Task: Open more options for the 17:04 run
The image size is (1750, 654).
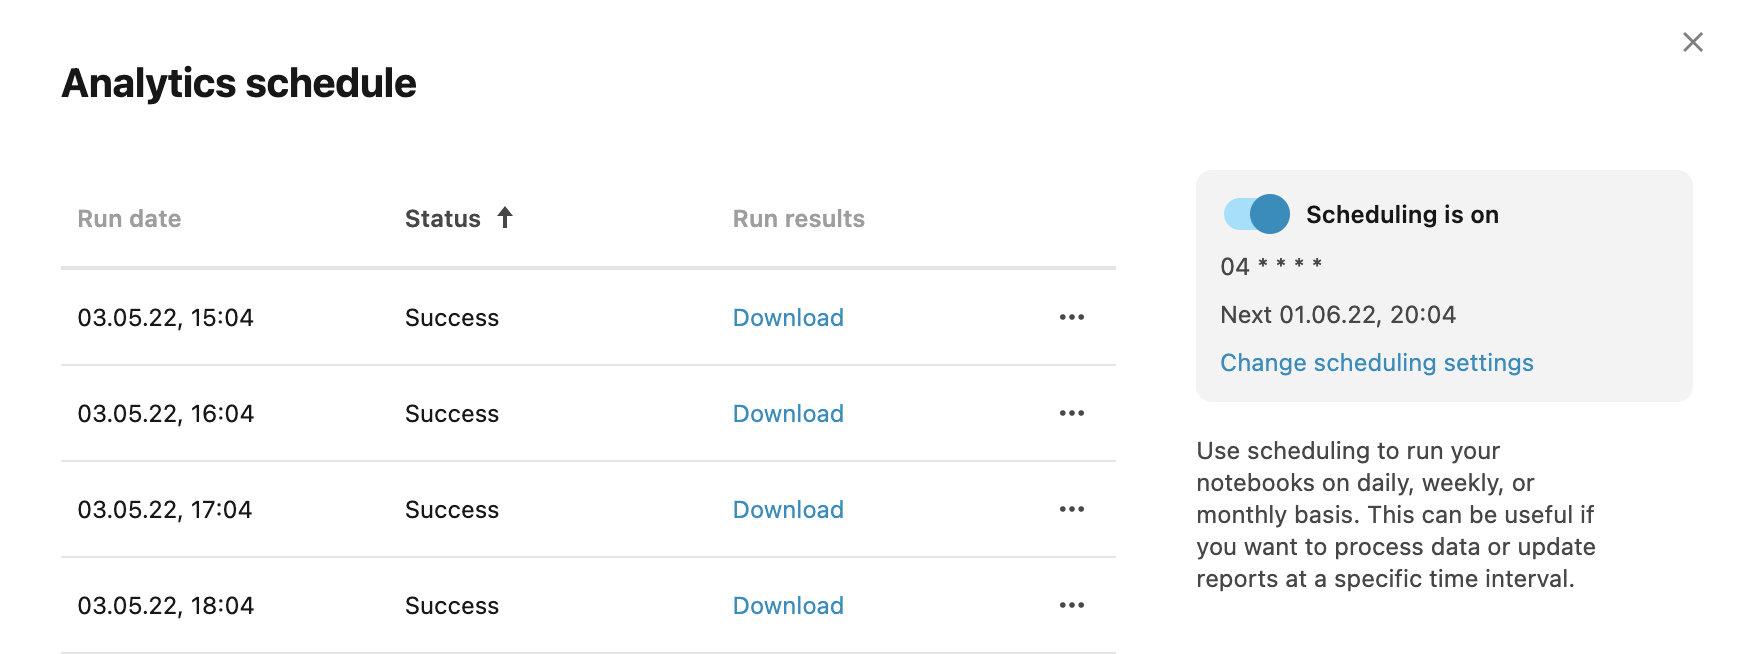Action: (x=1071, y=509)
